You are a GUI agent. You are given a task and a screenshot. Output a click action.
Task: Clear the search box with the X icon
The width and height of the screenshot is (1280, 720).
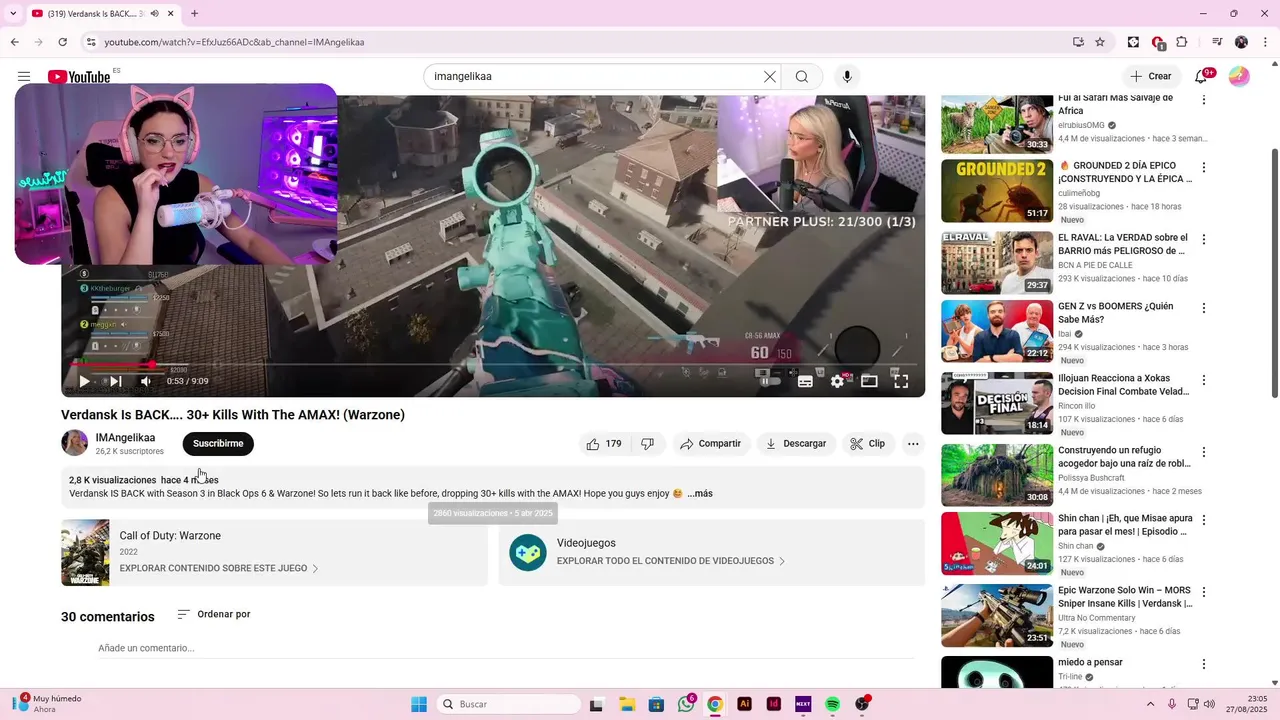pyautogui.click(x=770, y=77)
